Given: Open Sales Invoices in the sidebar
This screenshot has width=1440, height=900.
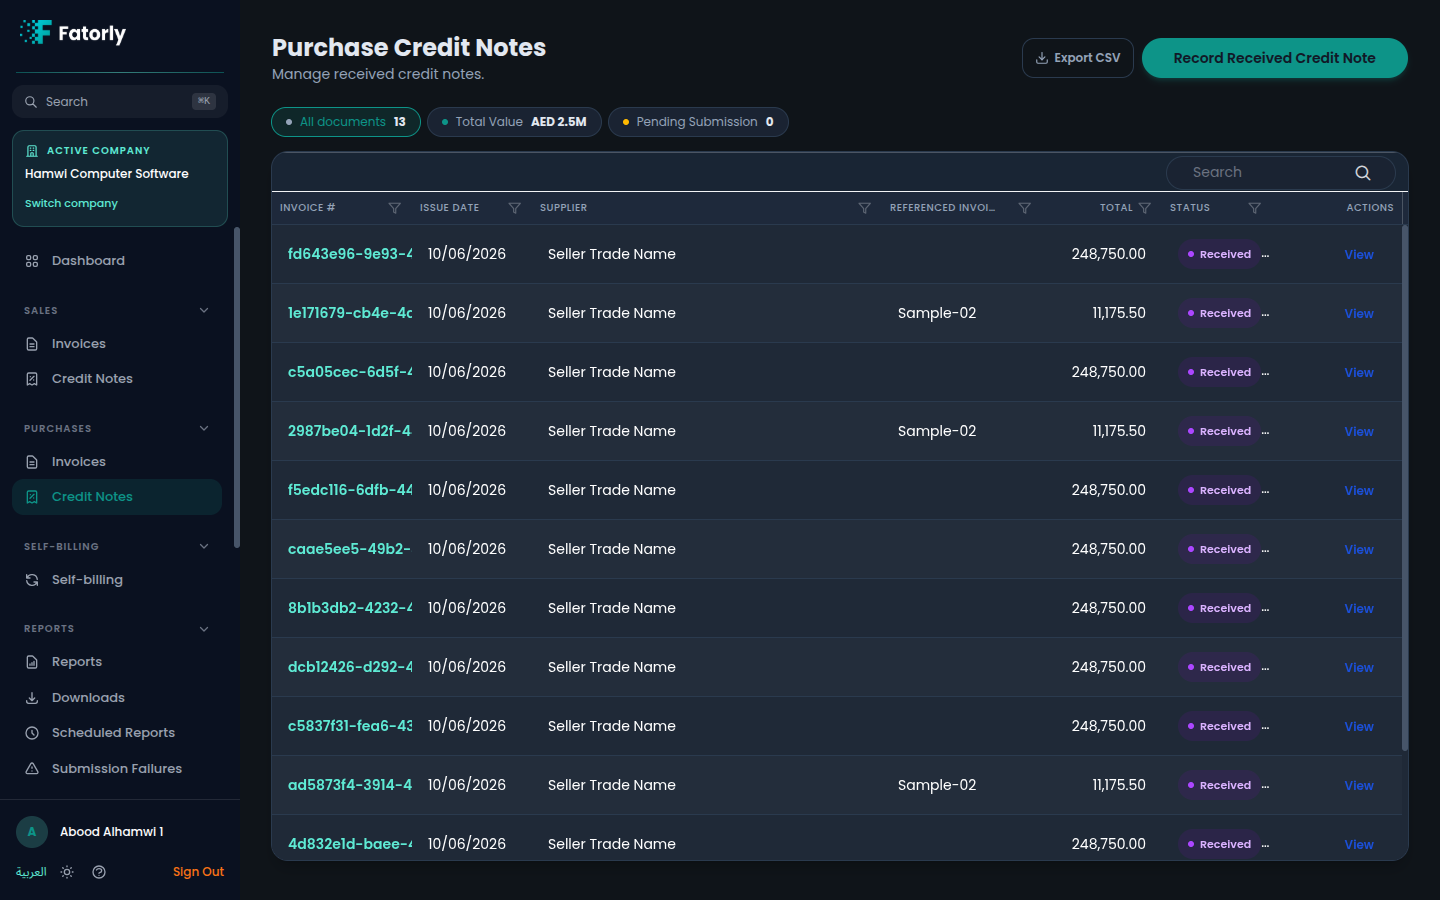Looking at the screenshot, I should coord(117,344).
